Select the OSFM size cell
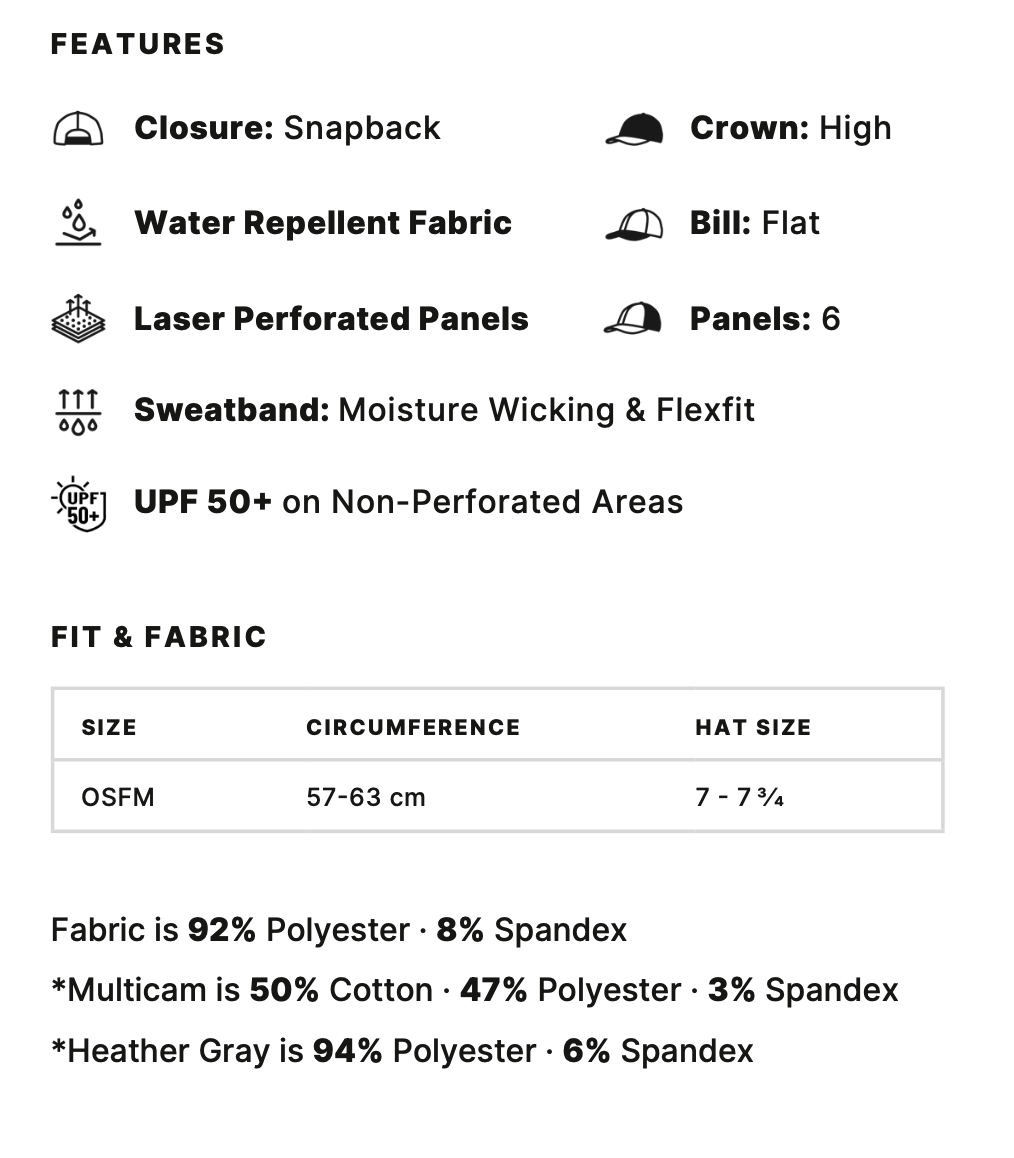The height and width of the screenshot is (1158, 1014). click(118, 797)
